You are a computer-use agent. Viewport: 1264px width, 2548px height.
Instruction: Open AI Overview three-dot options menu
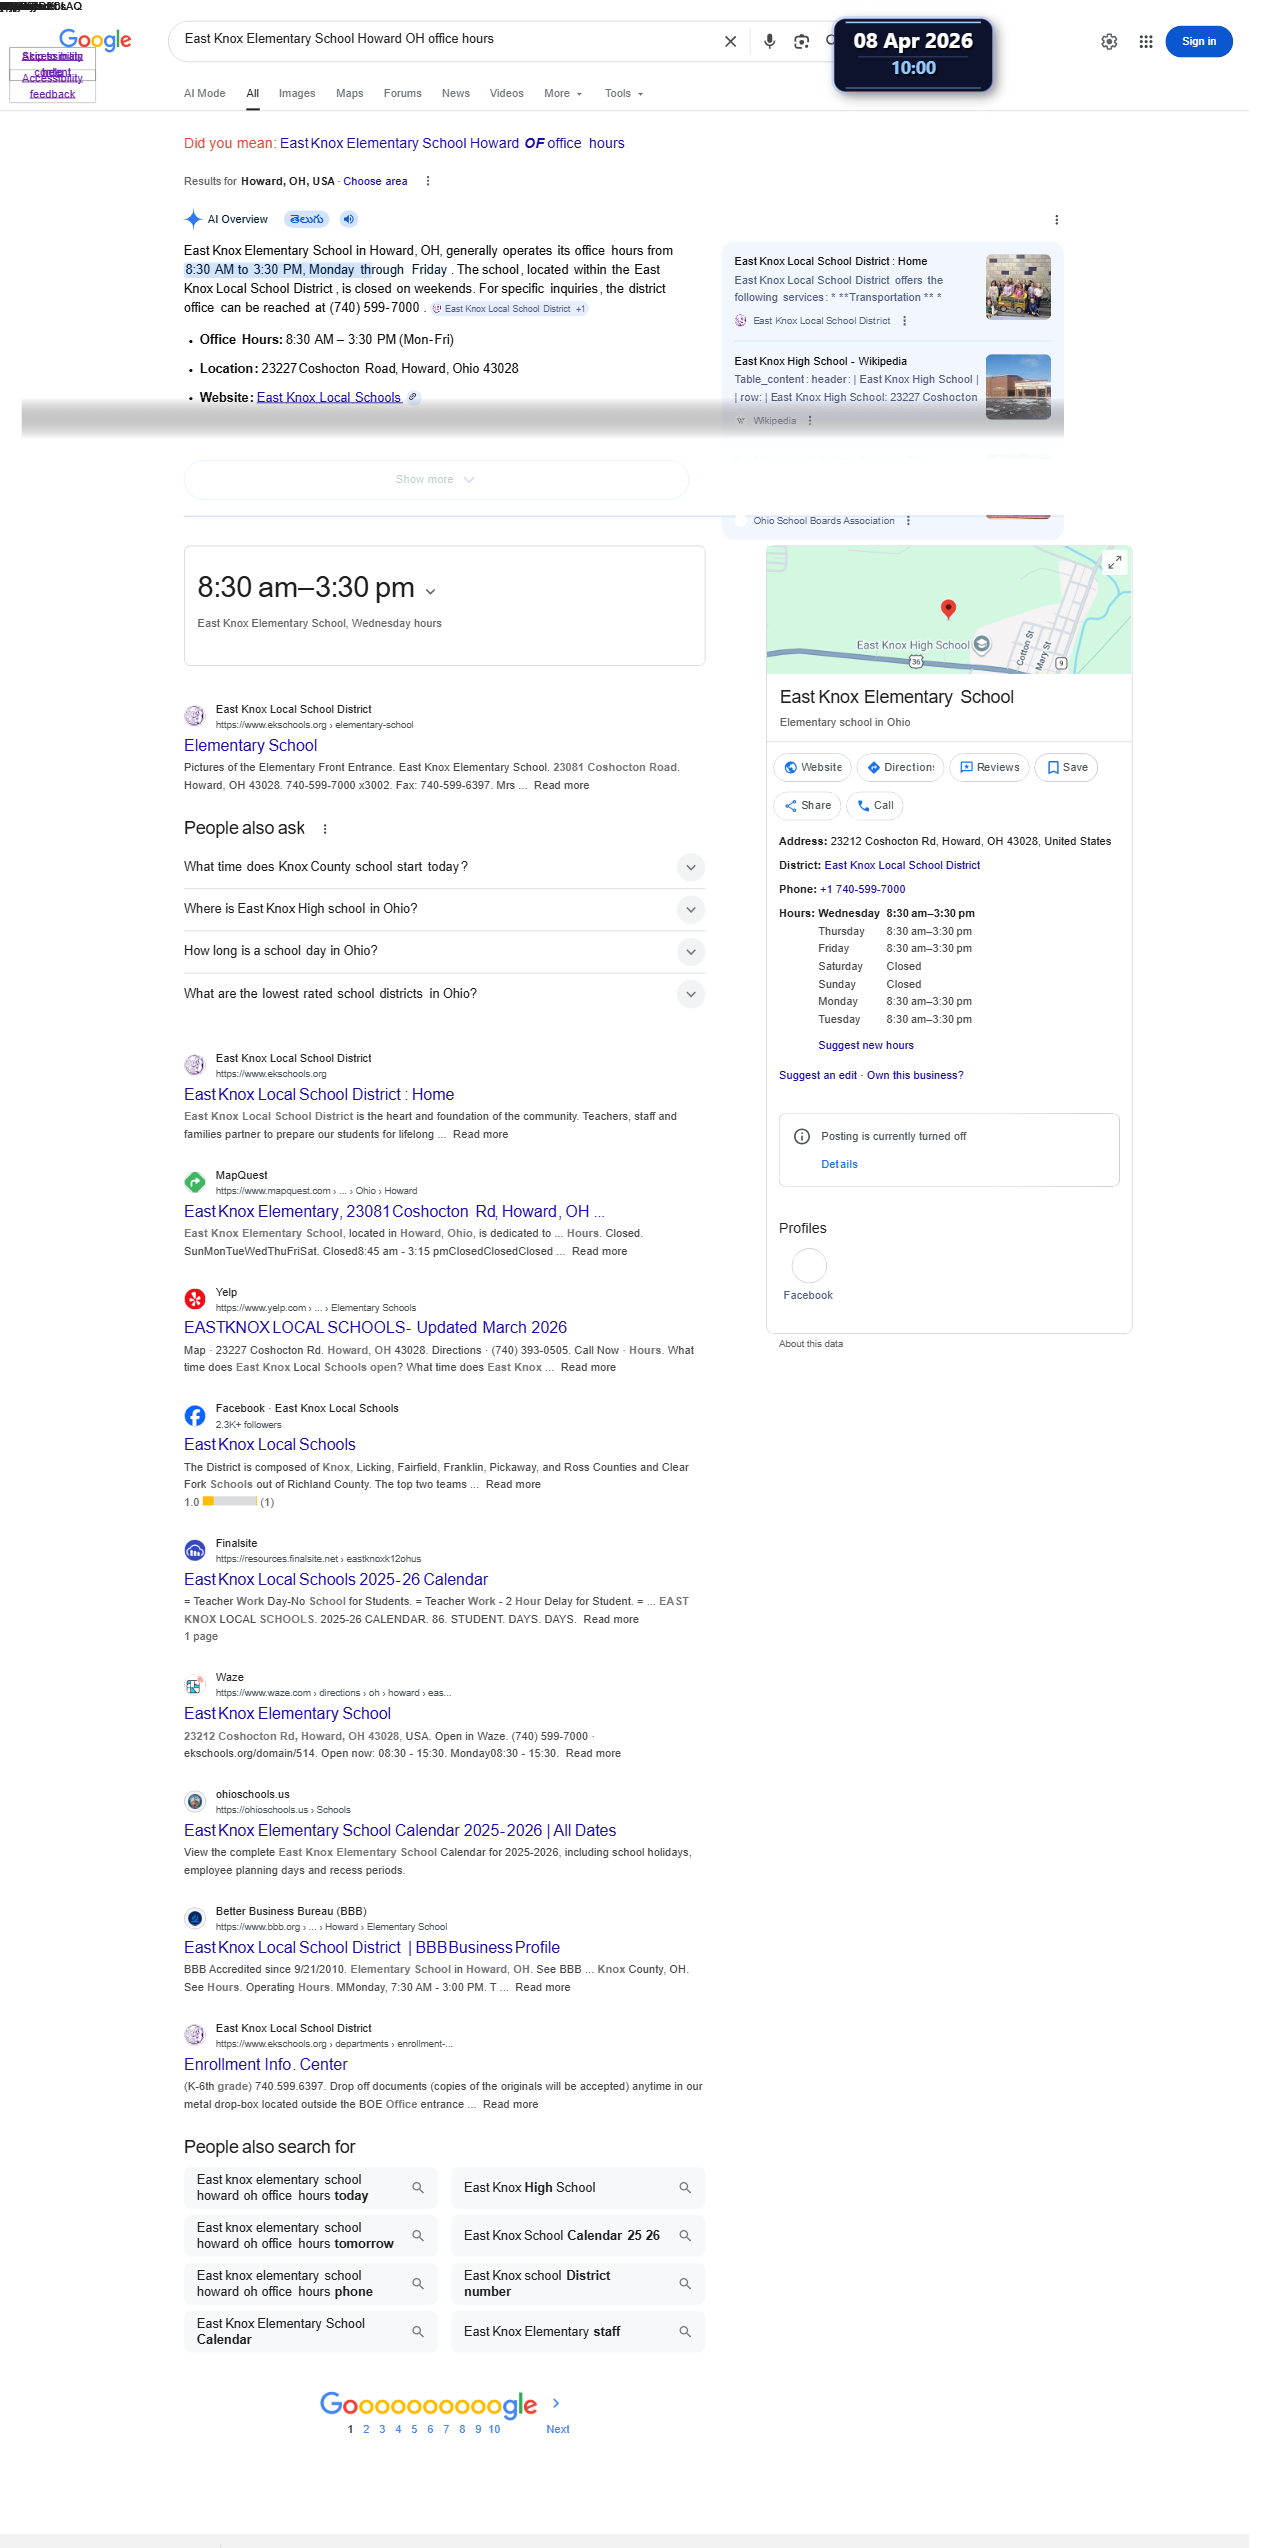(1057, 220)
